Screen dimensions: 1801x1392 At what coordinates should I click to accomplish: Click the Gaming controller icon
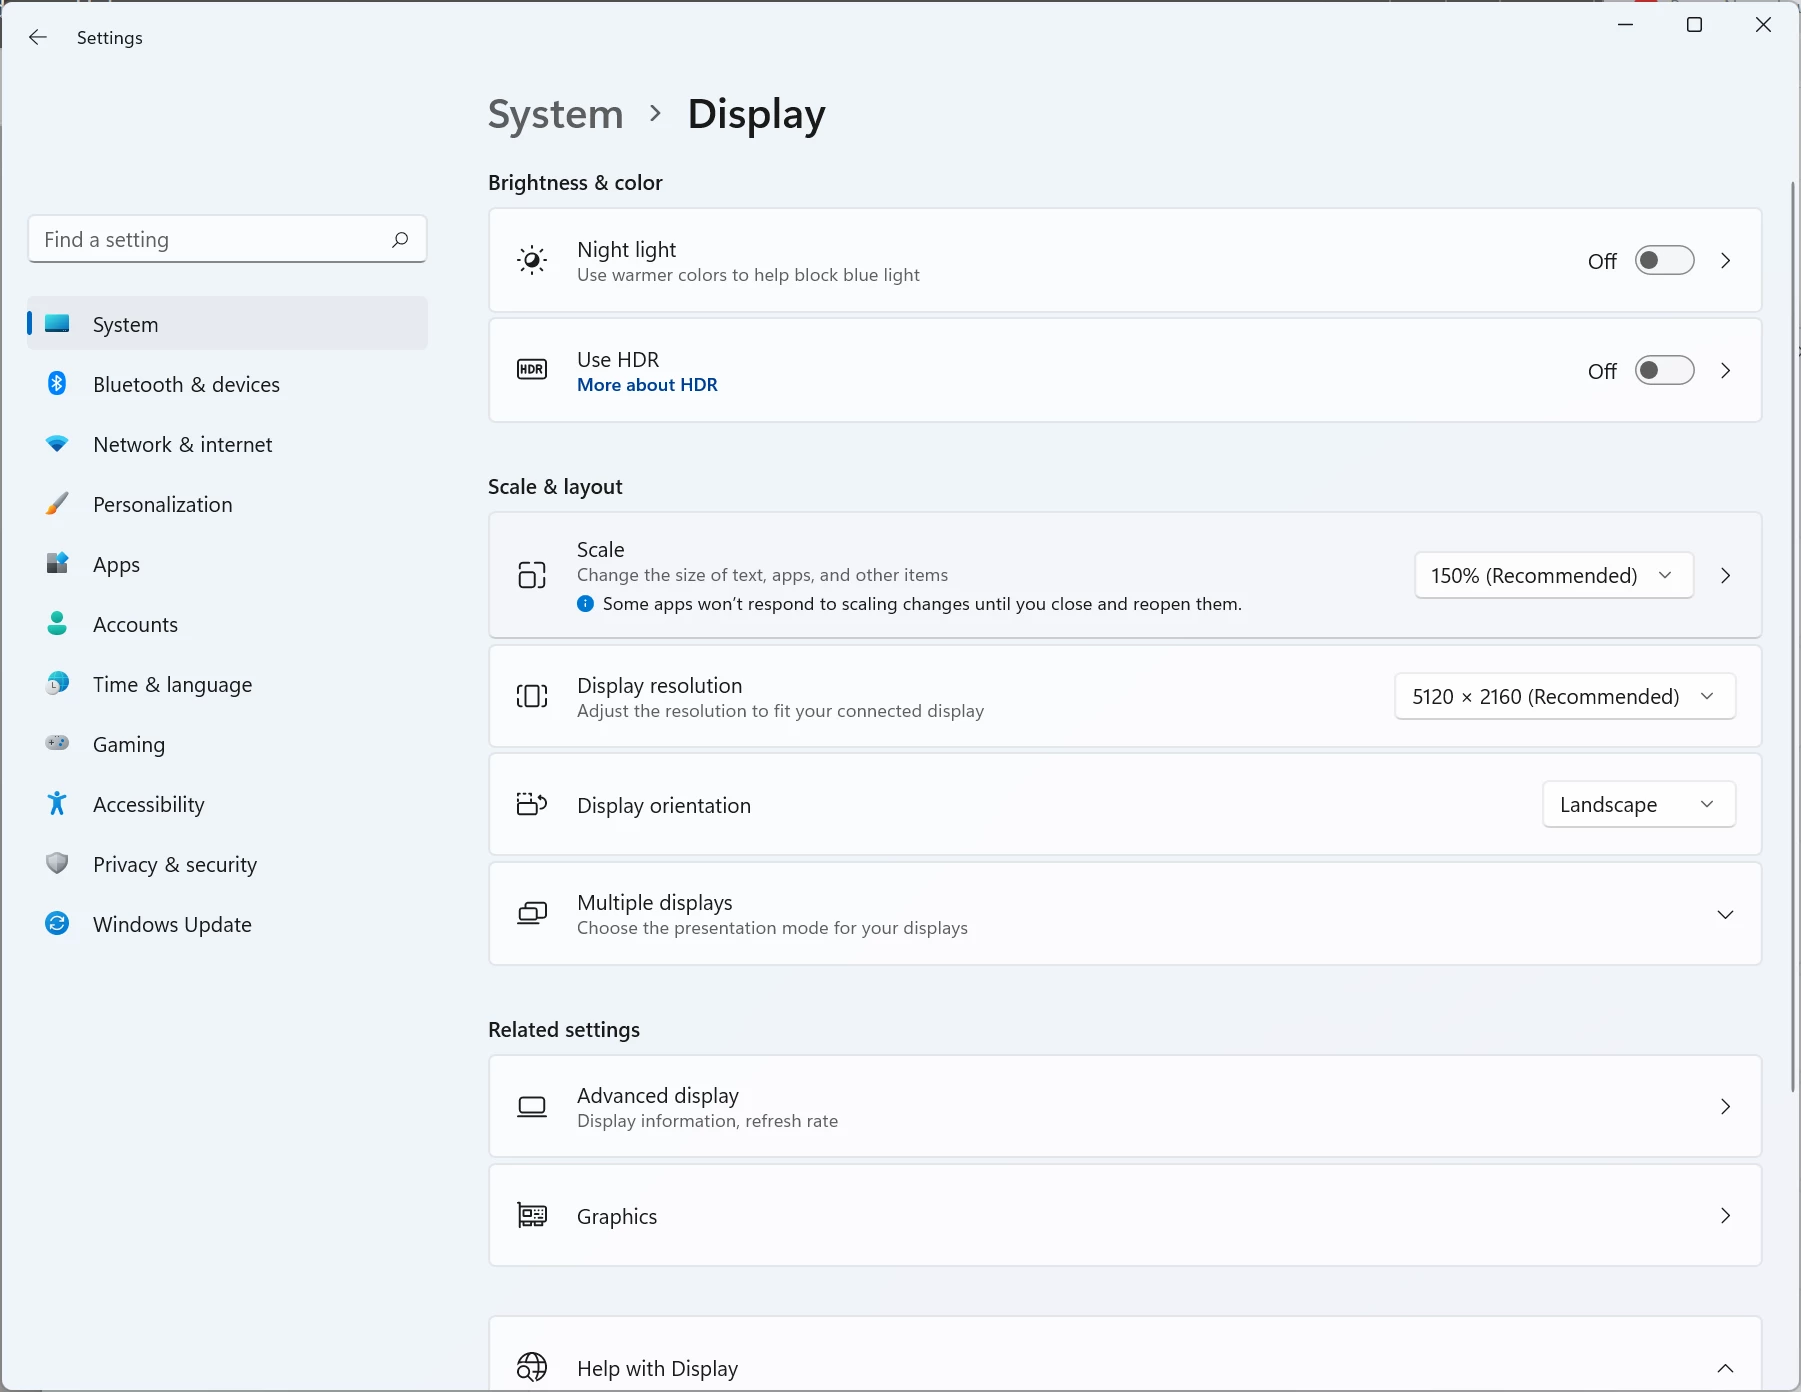(x=58, y=744)
